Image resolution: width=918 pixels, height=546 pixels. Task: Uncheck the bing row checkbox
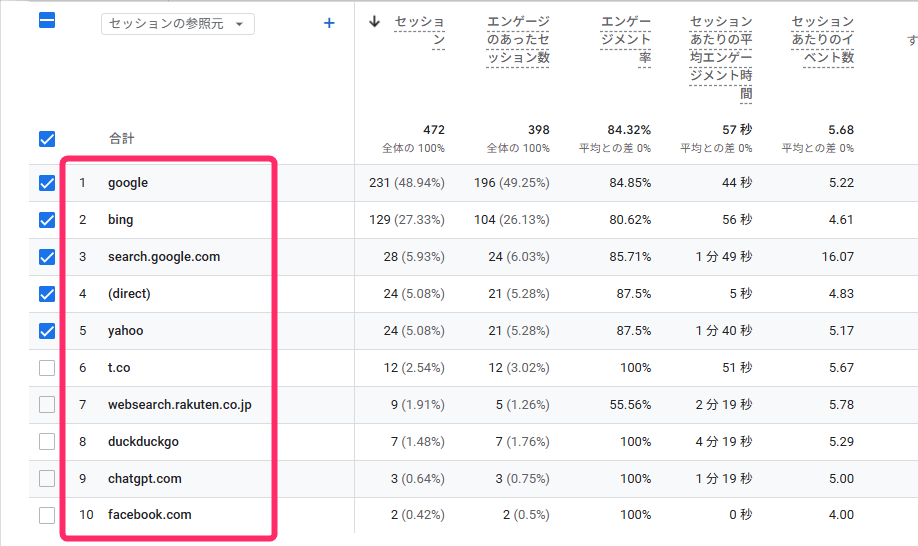click(47, 220)
